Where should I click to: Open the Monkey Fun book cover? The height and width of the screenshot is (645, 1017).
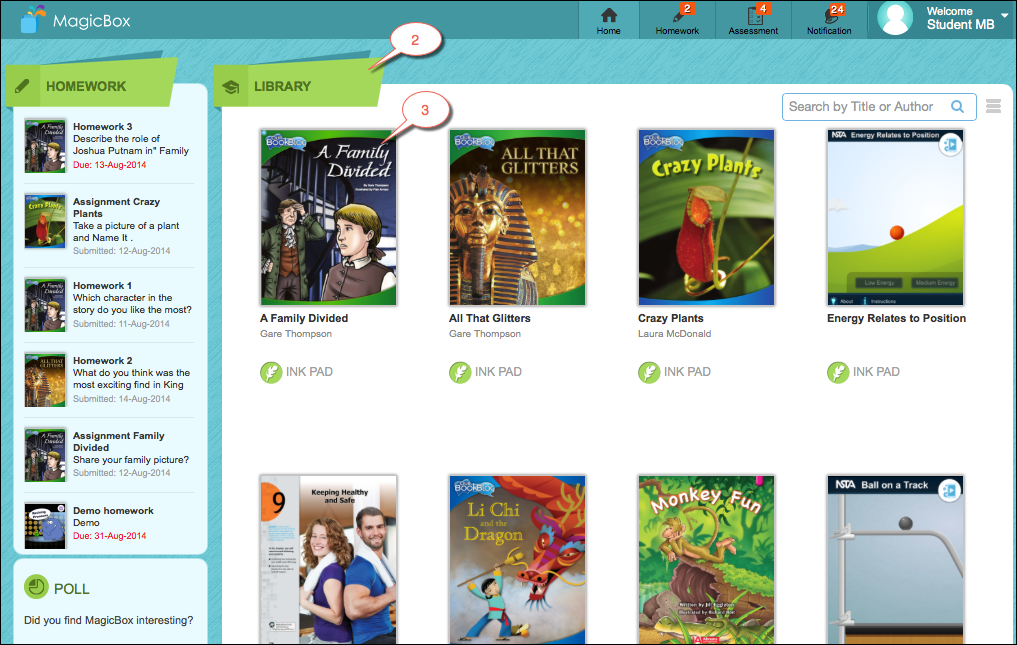pos(706,560)
